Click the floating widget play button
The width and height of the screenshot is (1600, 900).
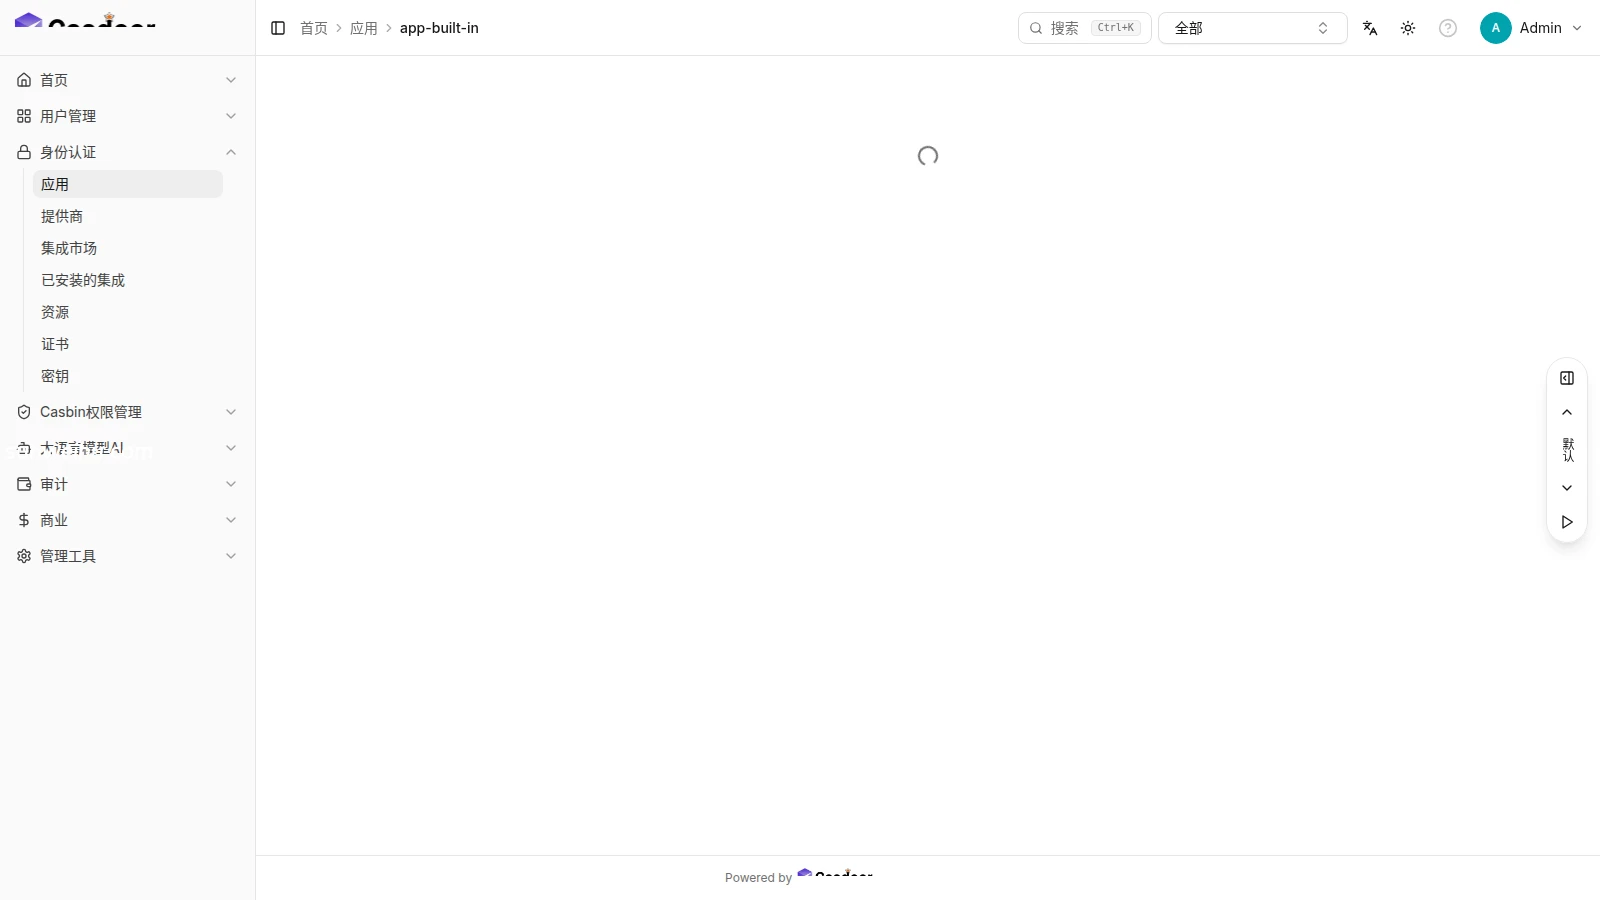pyautogui.click(x=1567, y=522)
